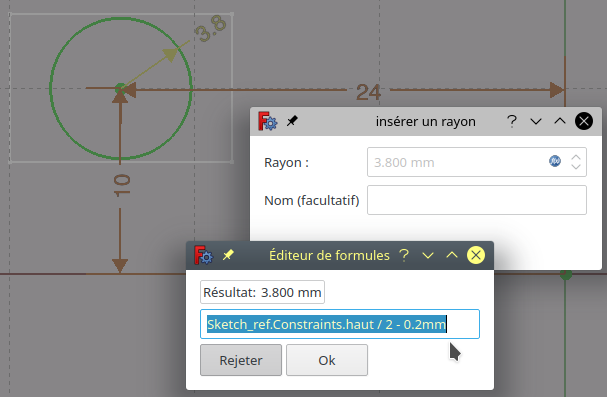Click the Nom (facultatif) input field
This screenshot has height=397, width=607.
pos(477,200)
